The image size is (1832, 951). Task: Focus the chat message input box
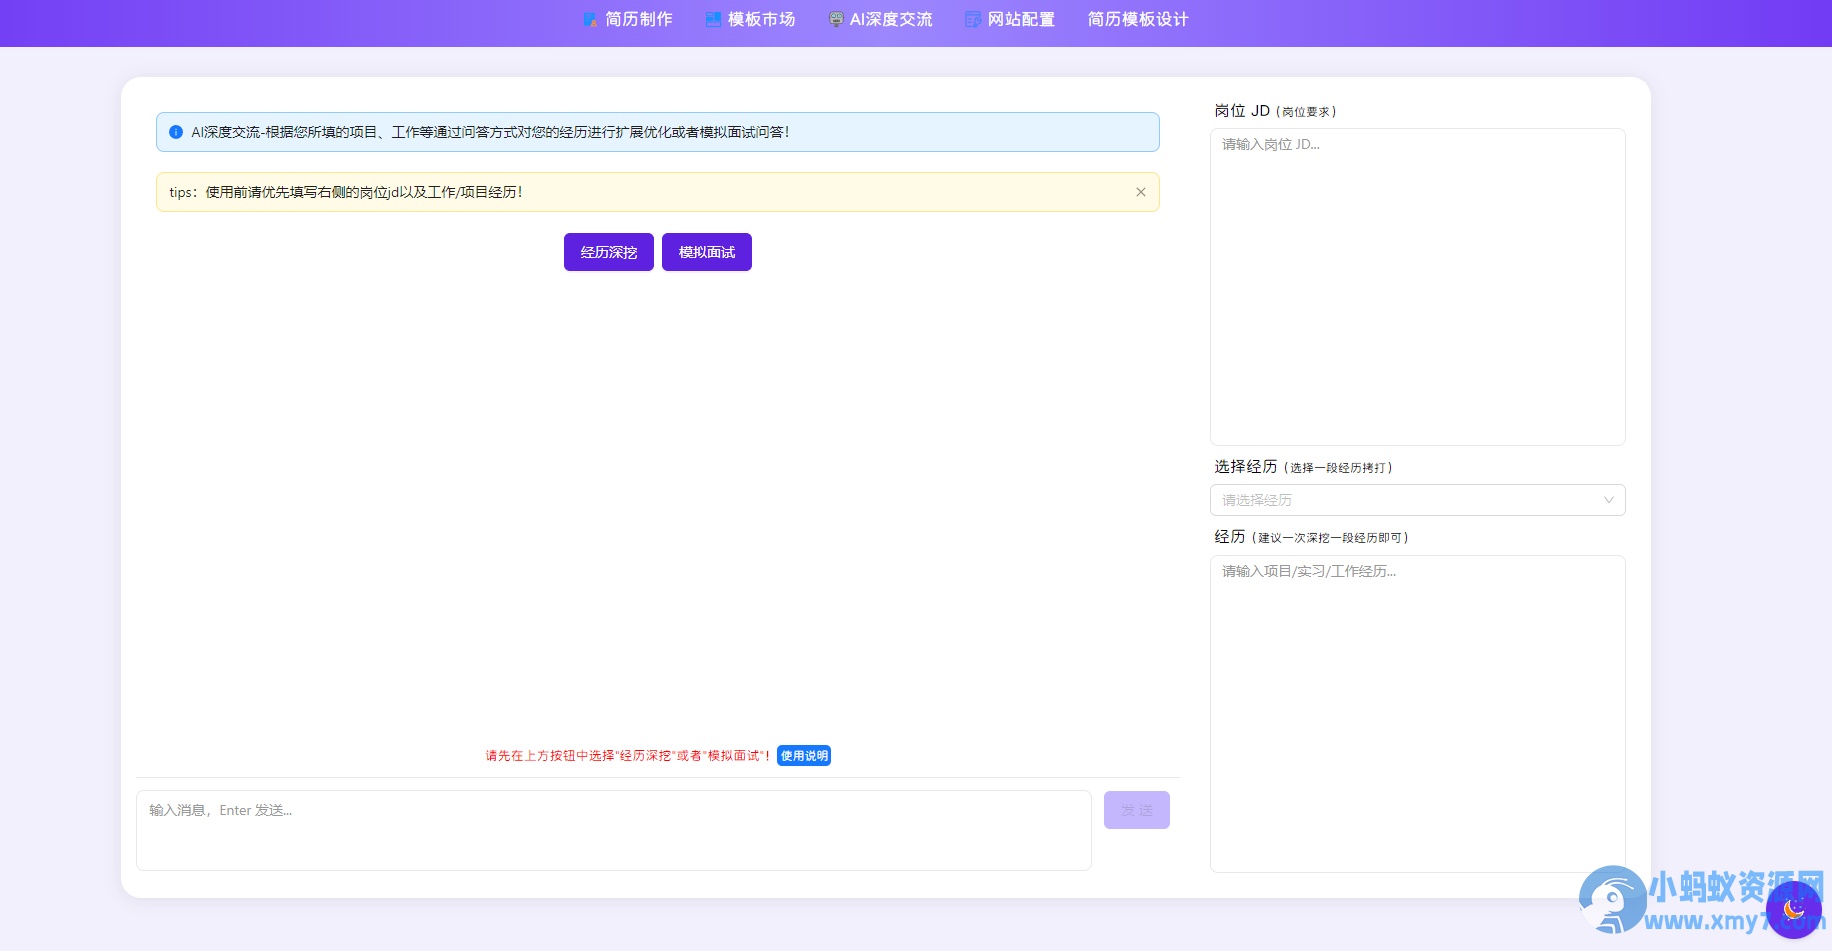click(614, 830)
